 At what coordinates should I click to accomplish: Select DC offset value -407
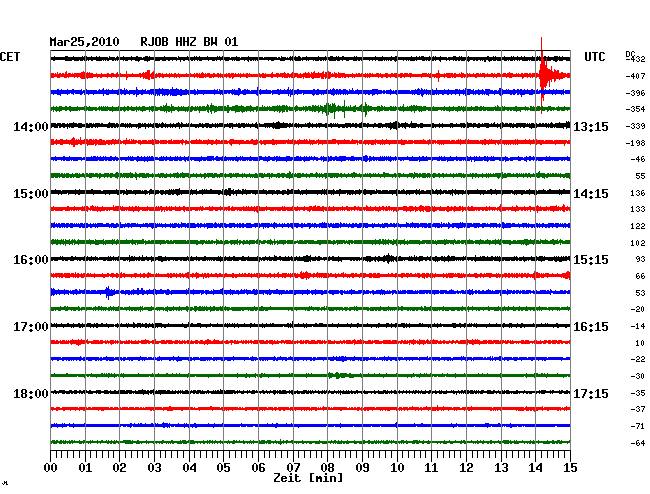pyautogui.click(x=635, y=76)
